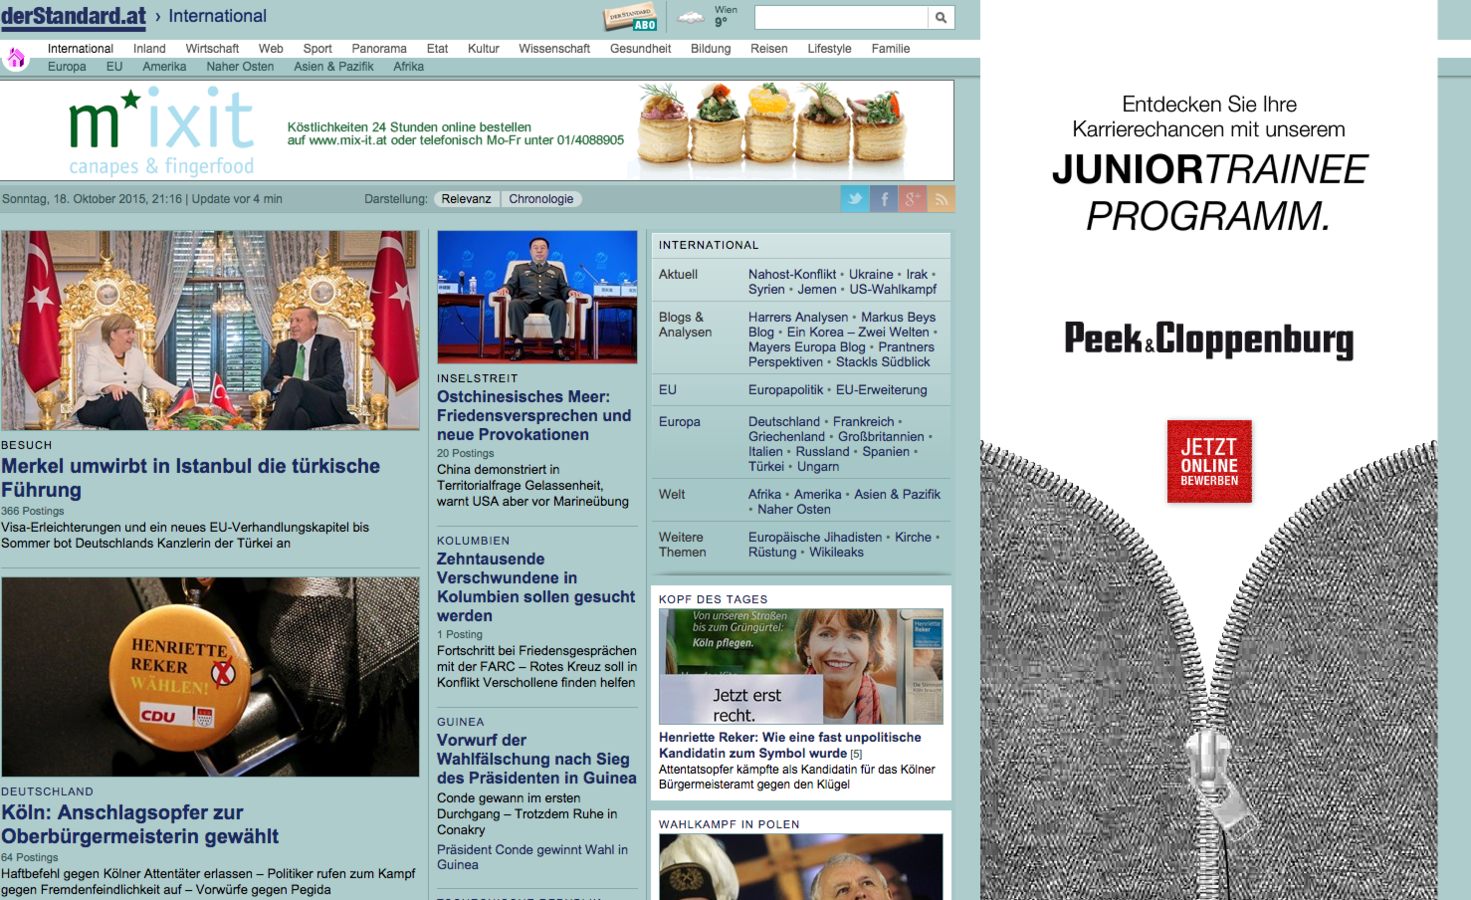
Task: Open the Chinese general photo thumbnail
Action: (537, 297)
